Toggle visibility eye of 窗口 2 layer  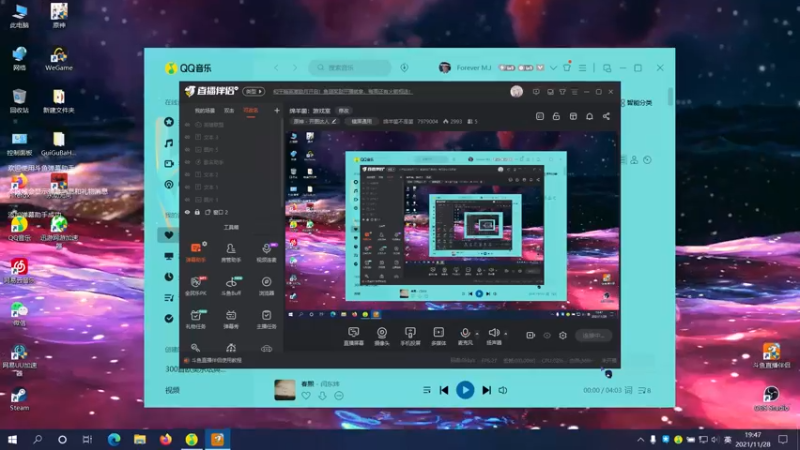pyautogui.click(x=187, y=212)
